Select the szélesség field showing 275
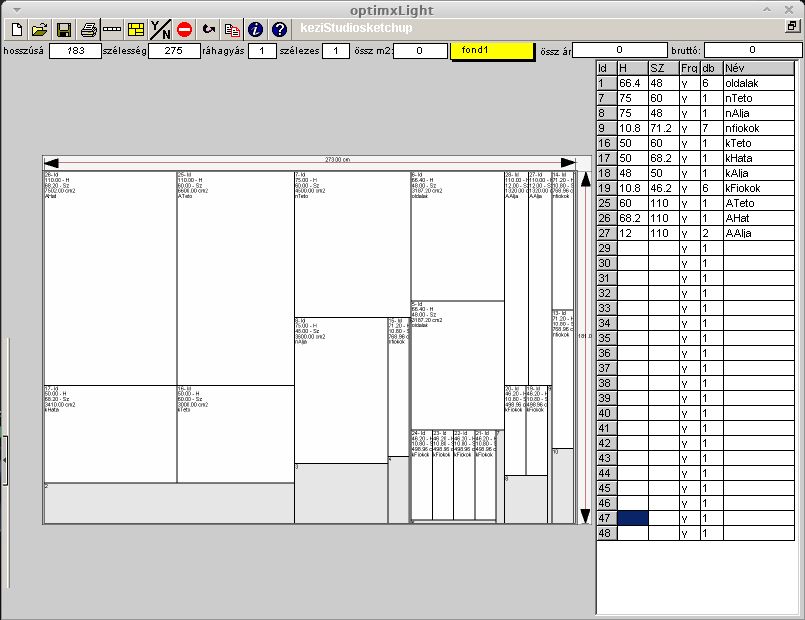The width and height of the screenshot is (805, 620). pyautogui.click(x=174, y=50)
